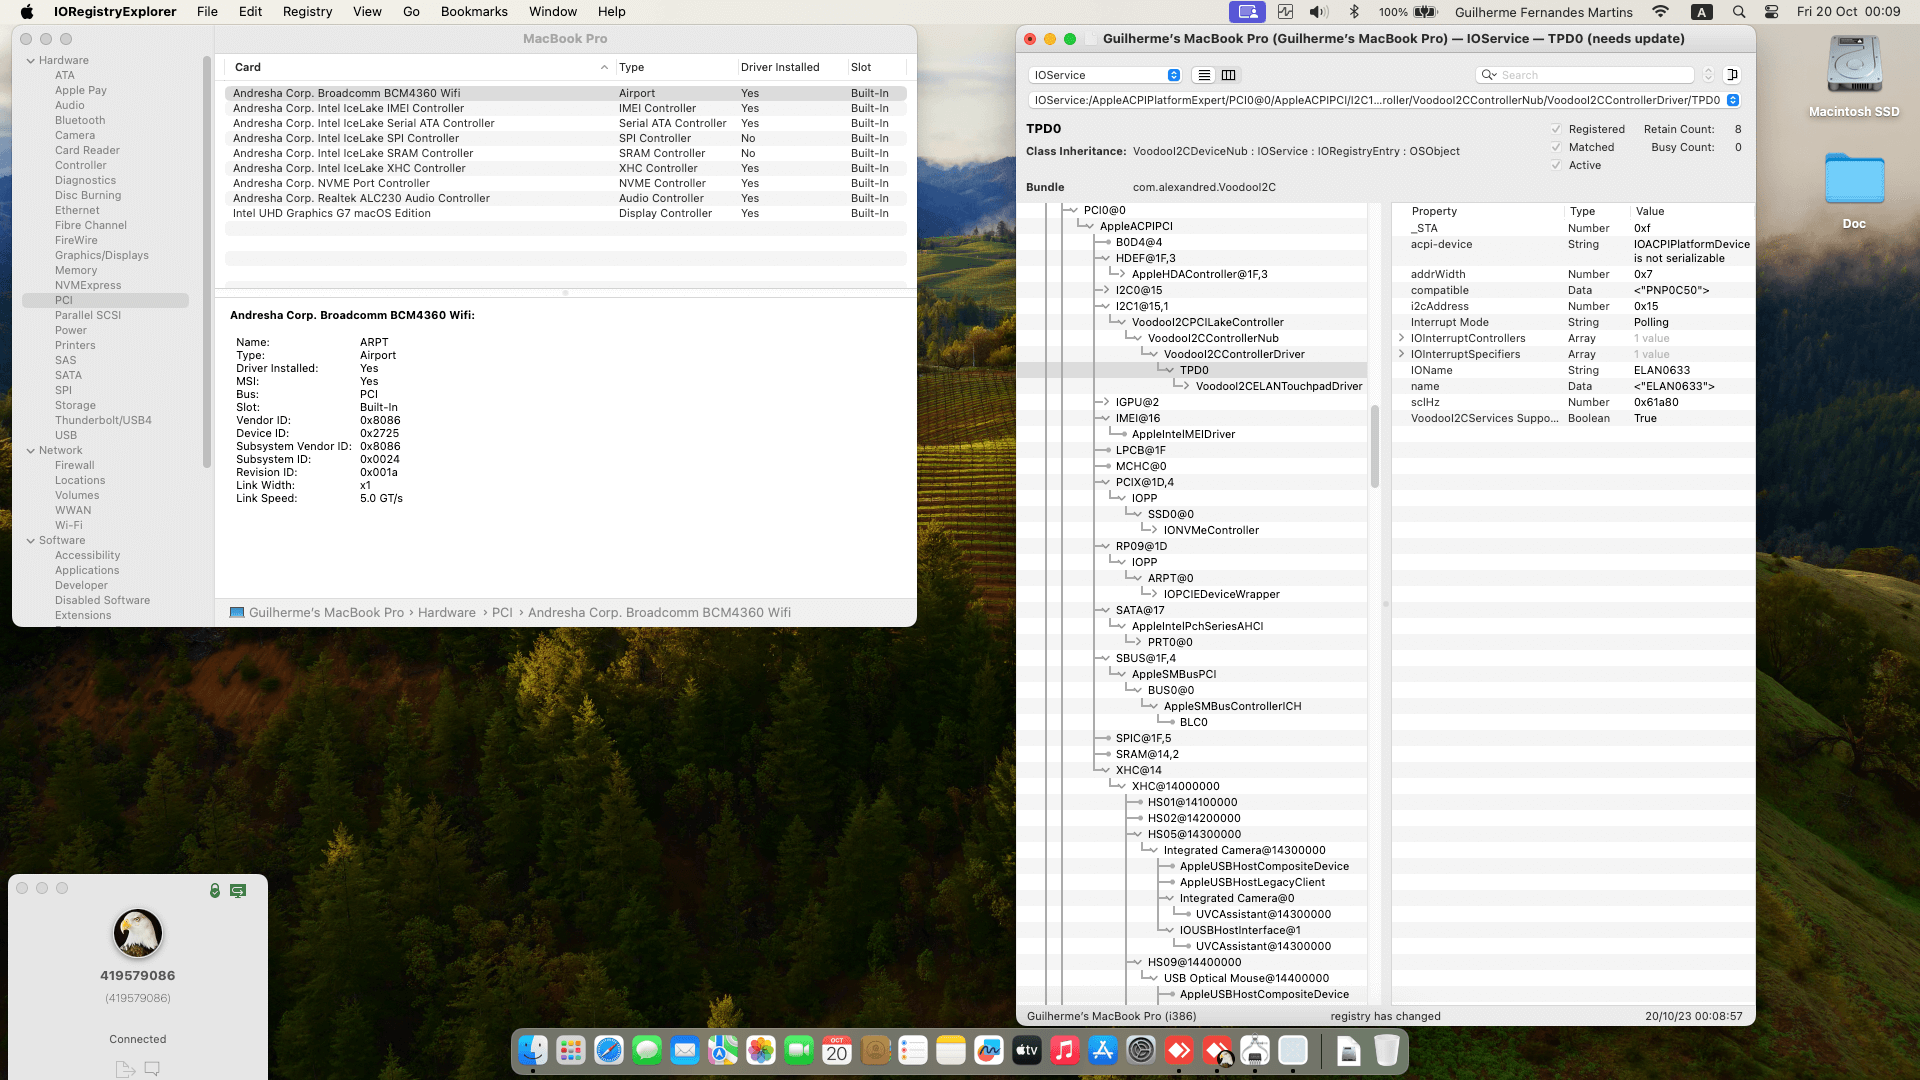Toggle the Matched checkbox
The height and width of the screenshot is (1080, 1920).
(1556, 147)
